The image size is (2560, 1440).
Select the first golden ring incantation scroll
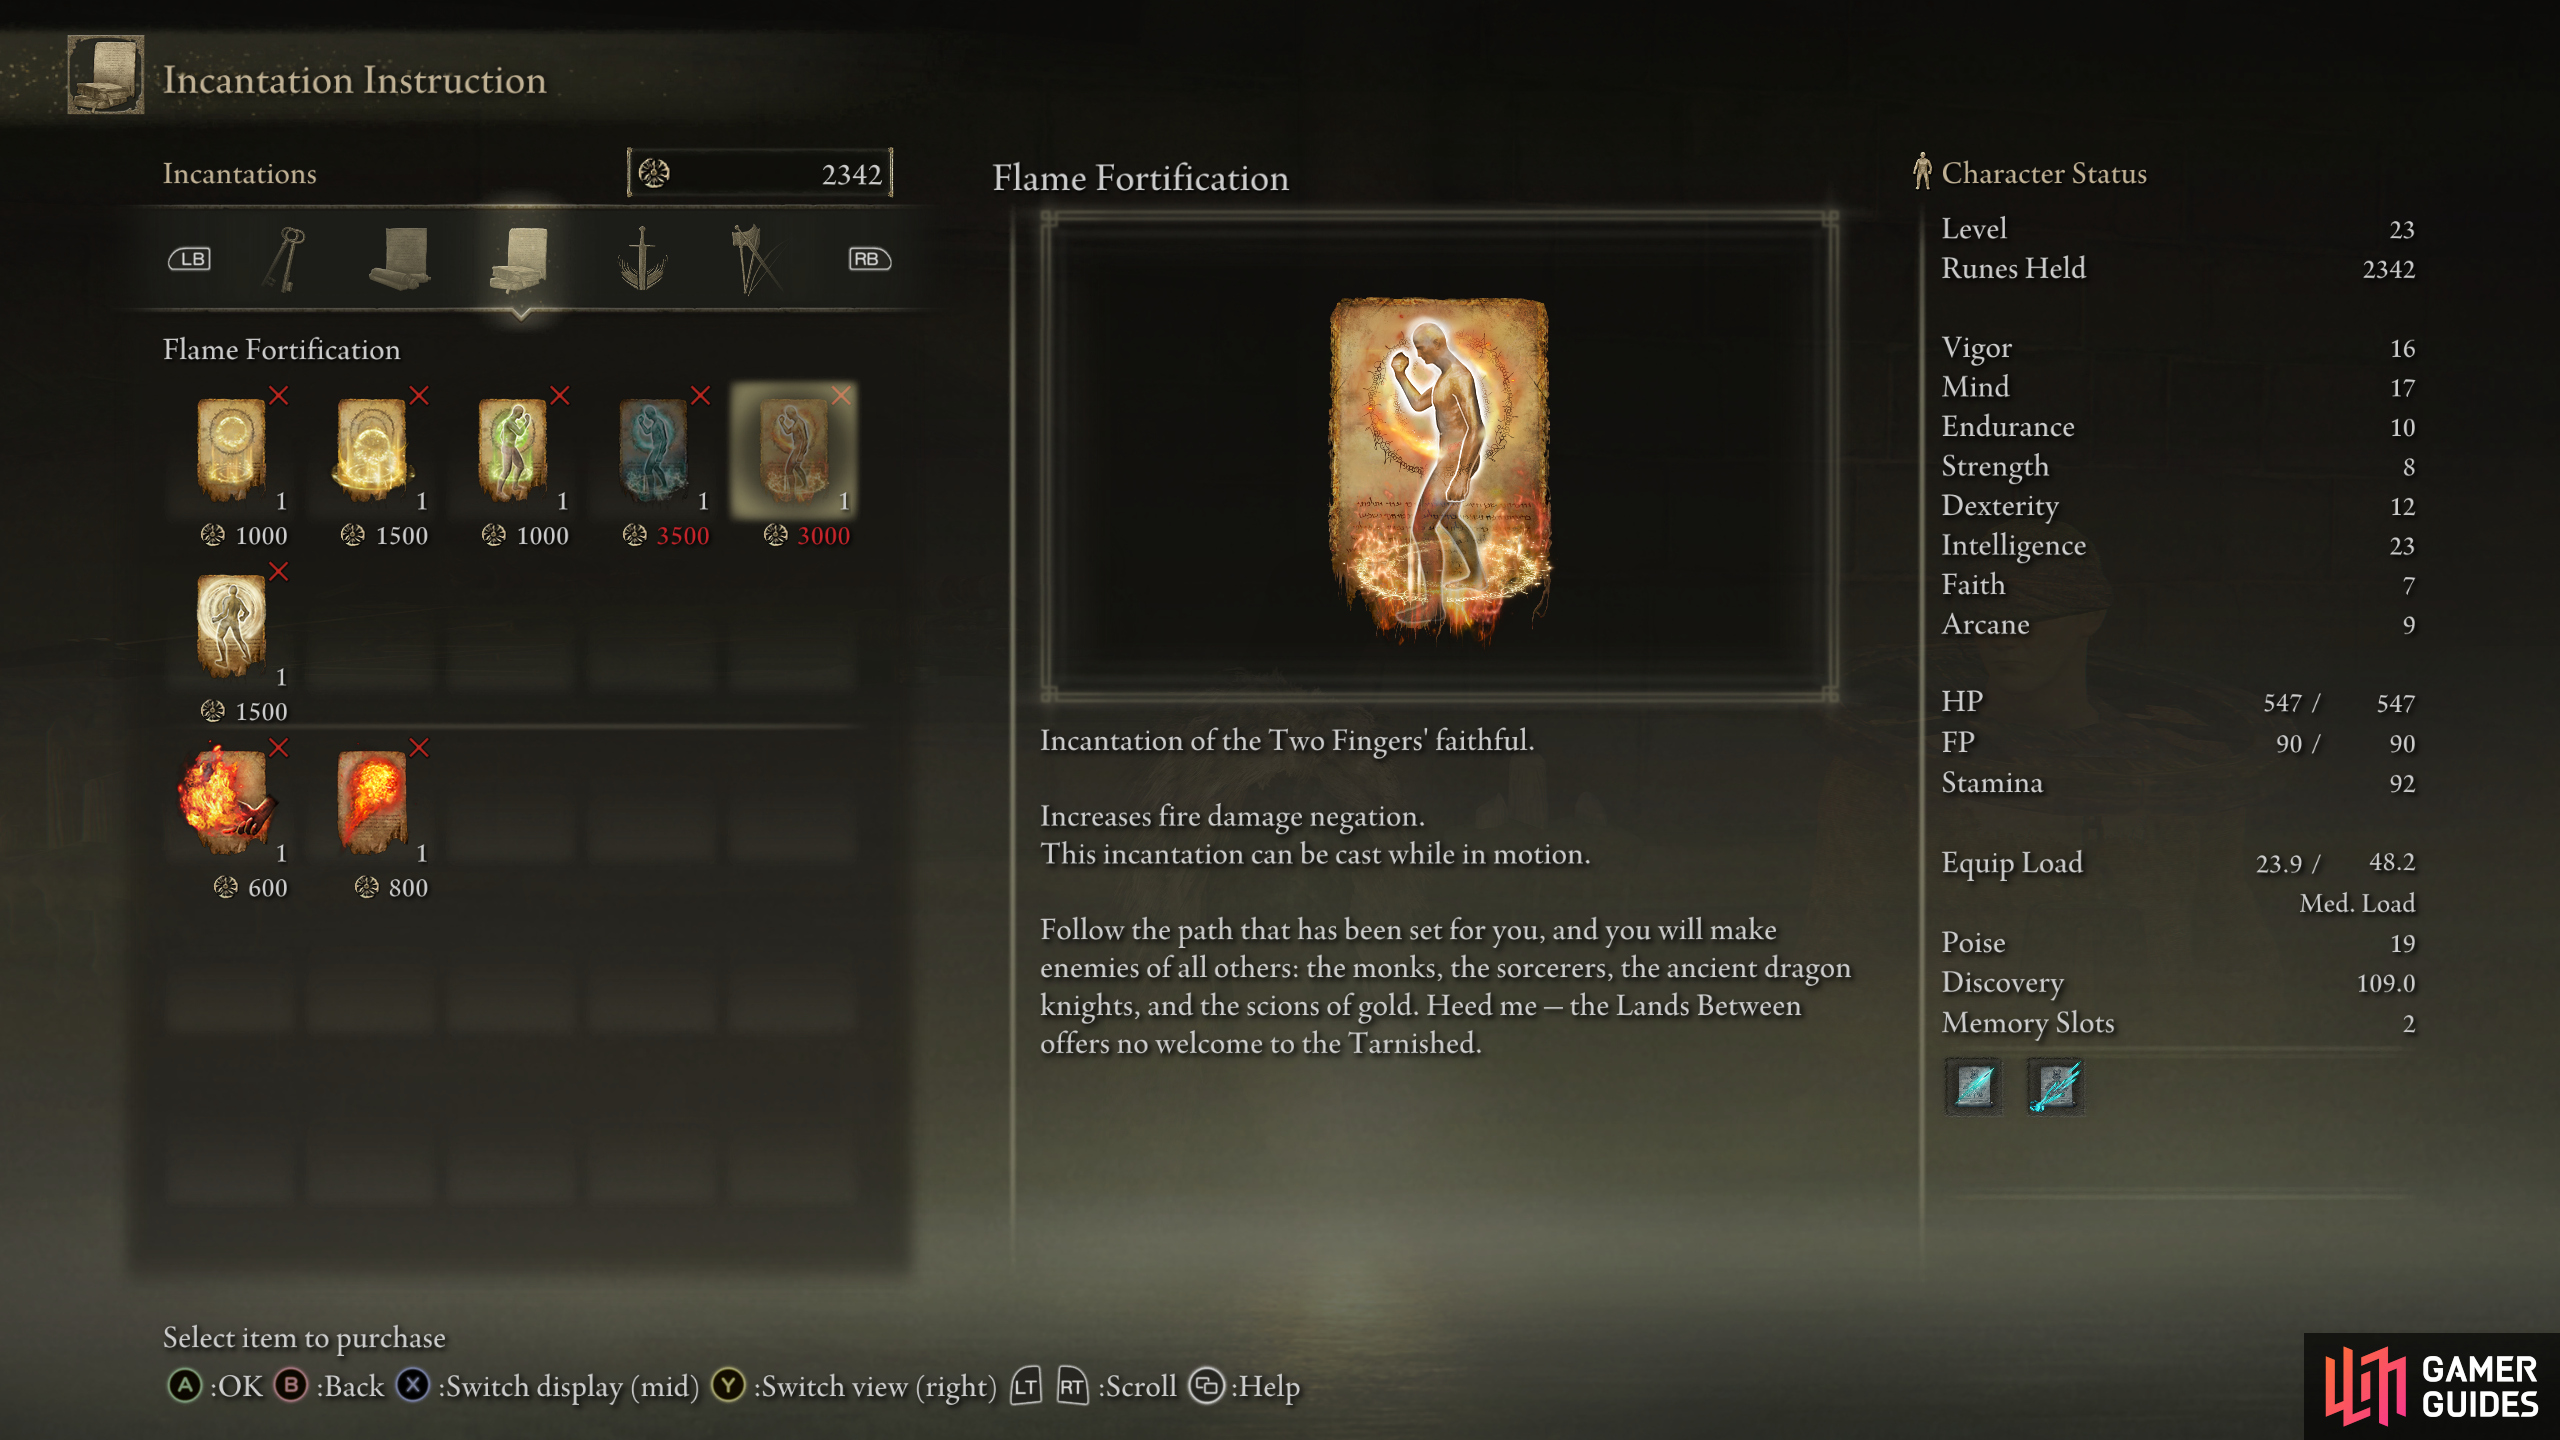point(231,450)
